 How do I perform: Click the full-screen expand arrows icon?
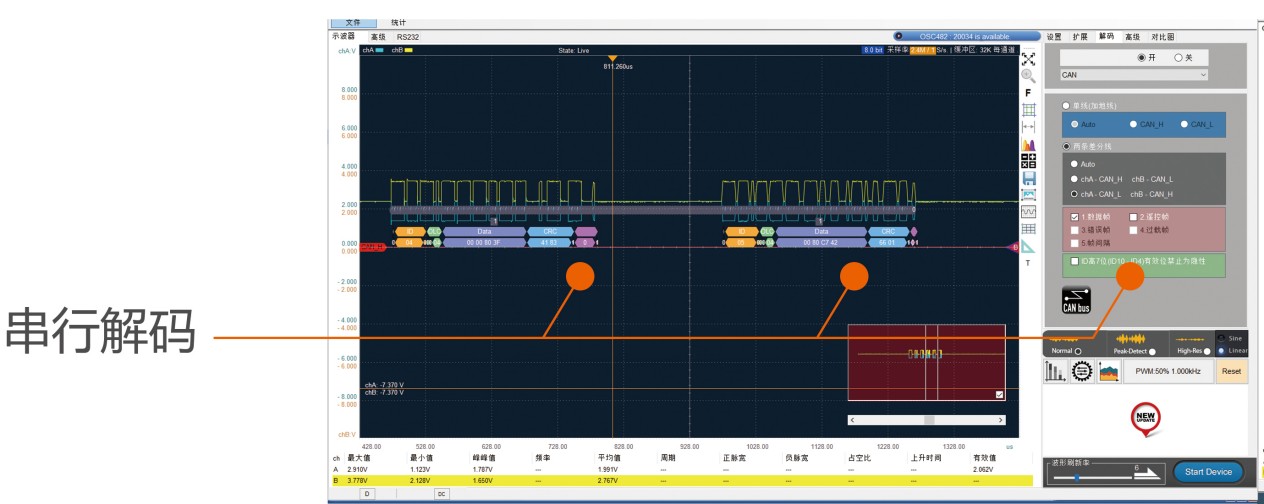point(1027,59)
